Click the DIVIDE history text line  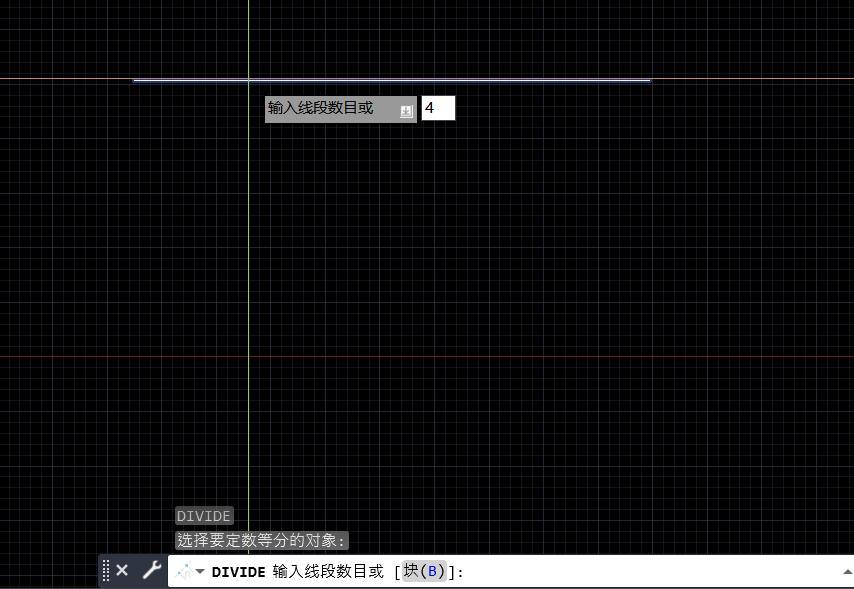click(x=204, y=515)
